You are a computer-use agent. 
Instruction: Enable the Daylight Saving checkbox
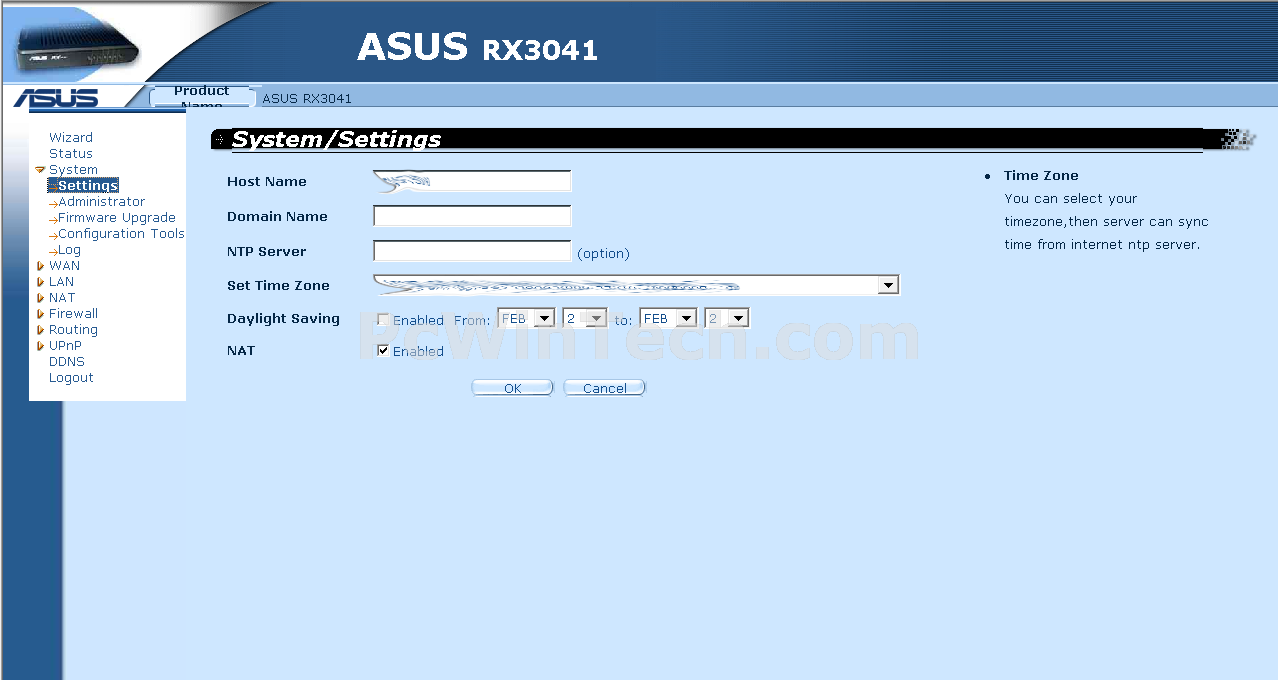coord(383,320)
